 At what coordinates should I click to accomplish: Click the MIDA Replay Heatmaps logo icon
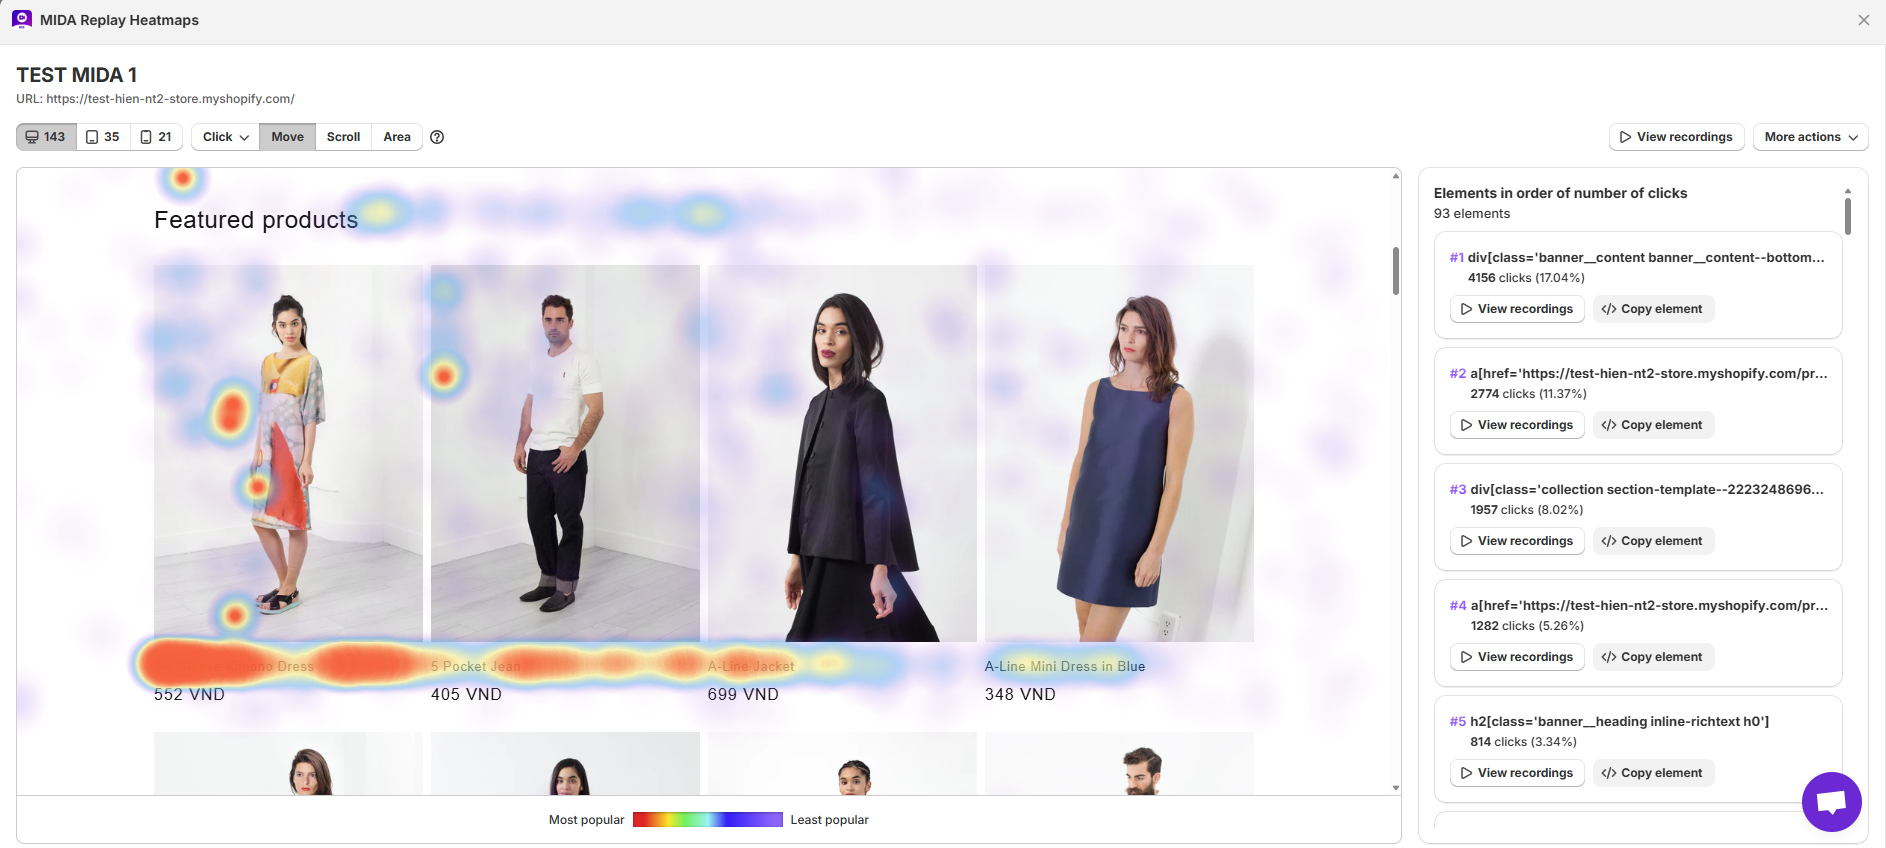(22, 20)
